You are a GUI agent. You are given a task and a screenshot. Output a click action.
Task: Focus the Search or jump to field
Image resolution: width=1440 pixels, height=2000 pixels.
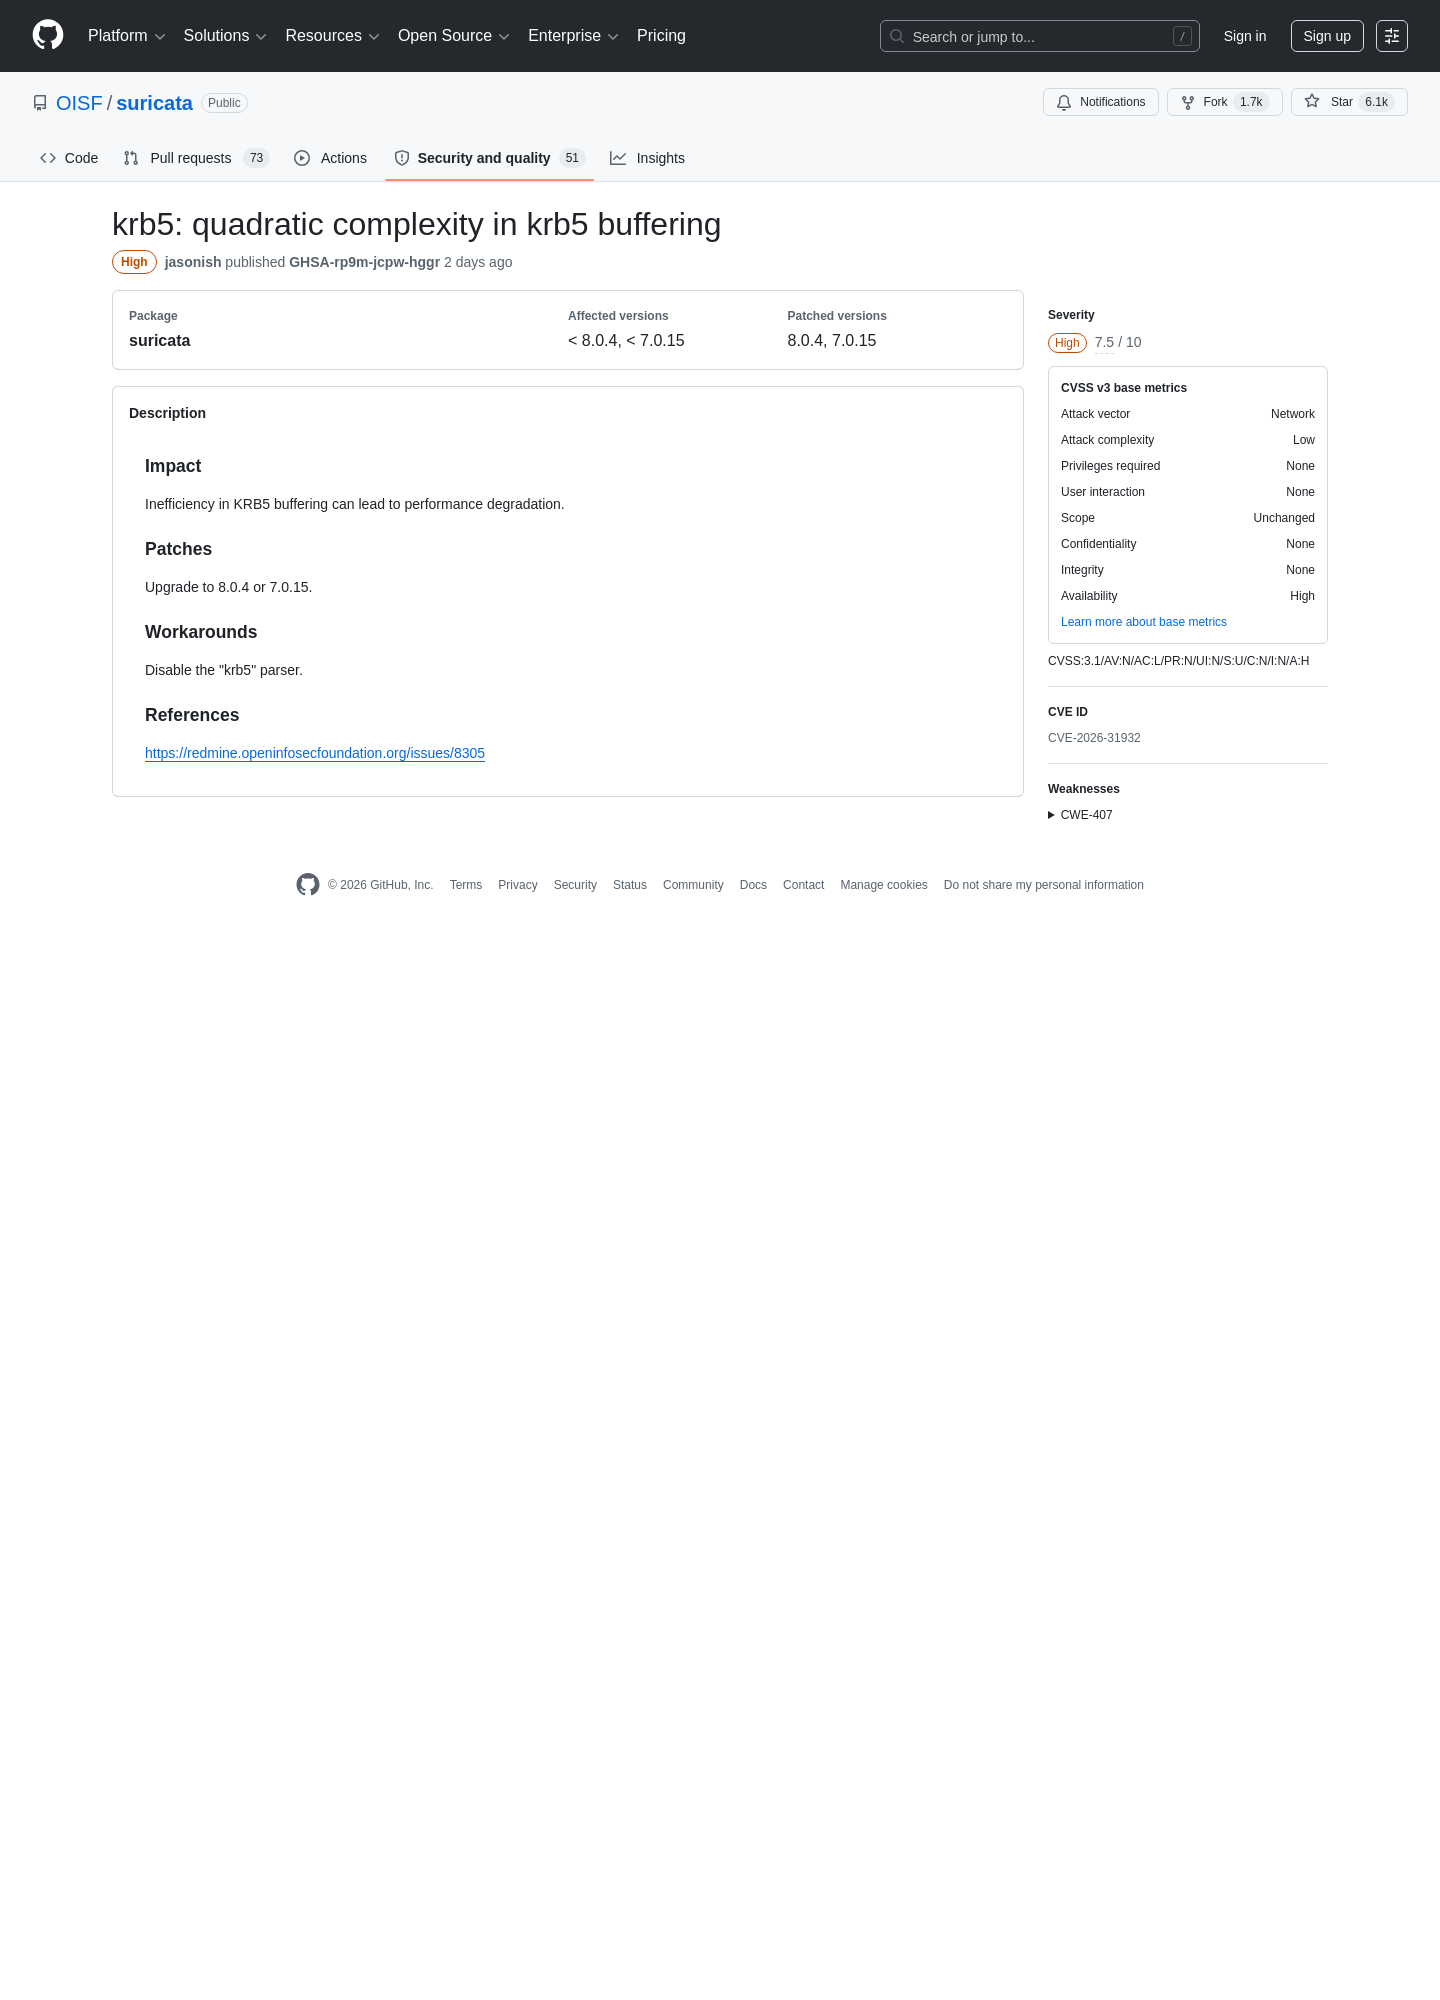pos(1040,36)
